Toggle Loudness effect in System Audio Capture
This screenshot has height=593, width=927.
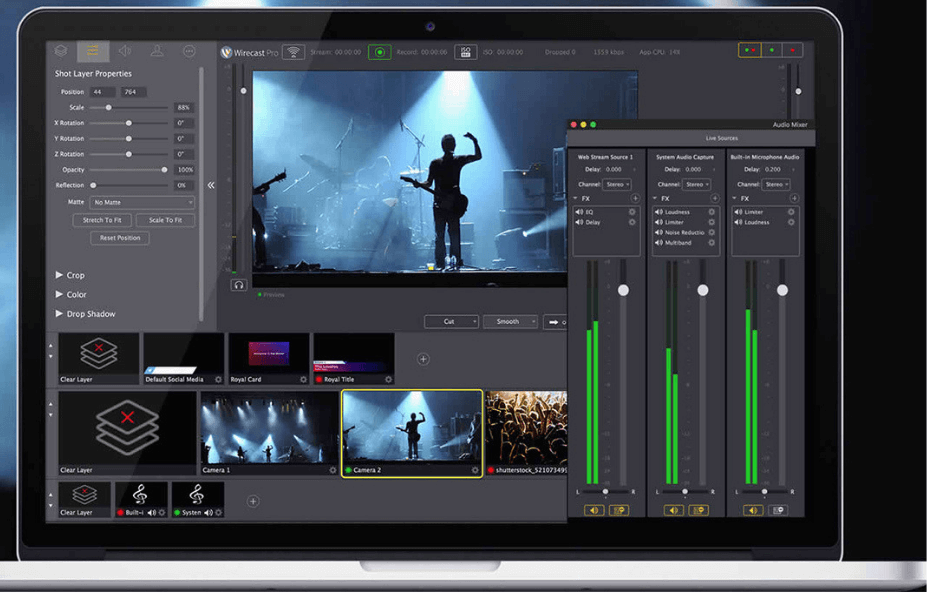(659, 212)
